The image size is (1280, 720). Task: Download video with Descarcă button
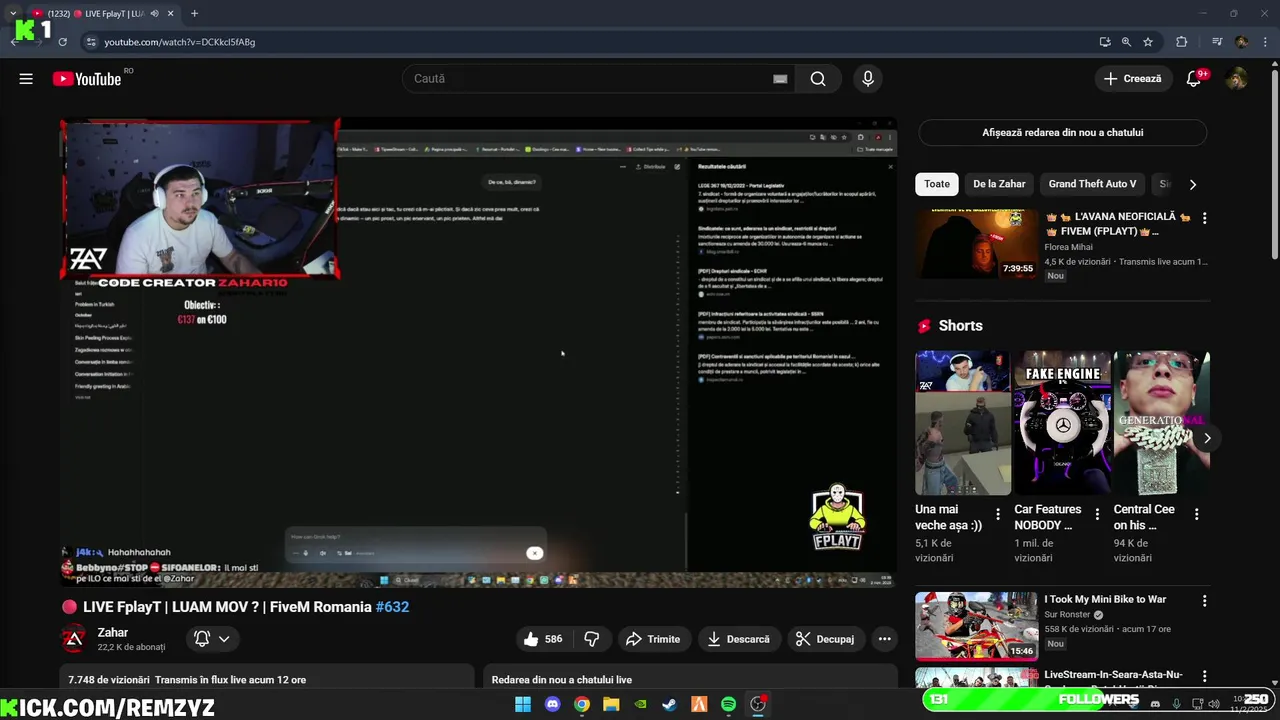point(738,639)
